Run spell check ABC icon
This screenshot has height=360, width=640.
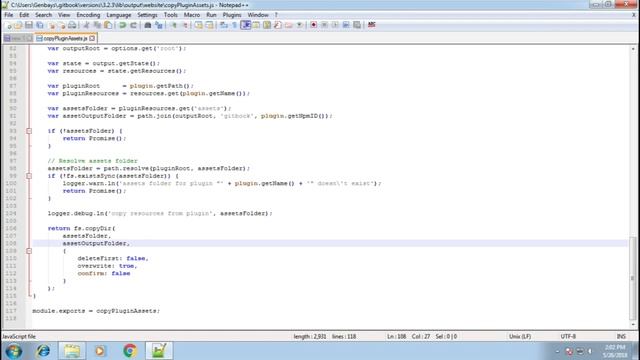[x=371, y=25]
